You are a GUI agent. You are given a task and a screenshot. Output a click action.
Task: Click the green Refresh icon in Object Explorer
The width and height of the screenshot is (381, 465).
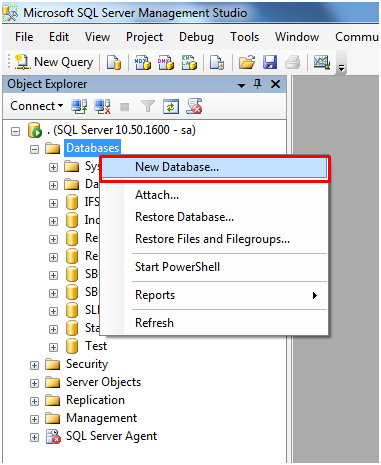pyautogui.click(x=171, y=107)
